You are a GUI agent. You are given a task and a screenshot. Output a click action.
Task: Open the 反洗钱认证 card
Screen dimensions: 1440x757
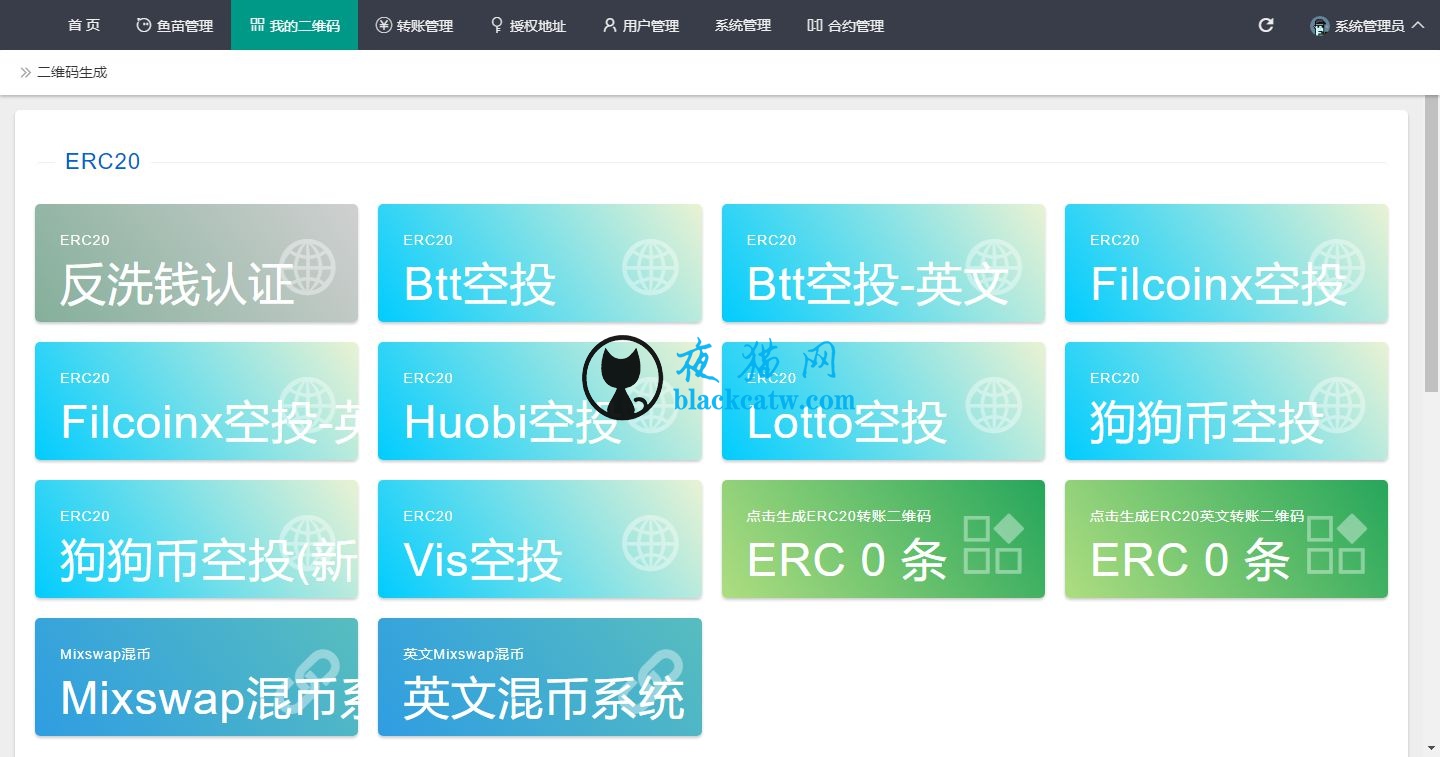click(196, 263)
